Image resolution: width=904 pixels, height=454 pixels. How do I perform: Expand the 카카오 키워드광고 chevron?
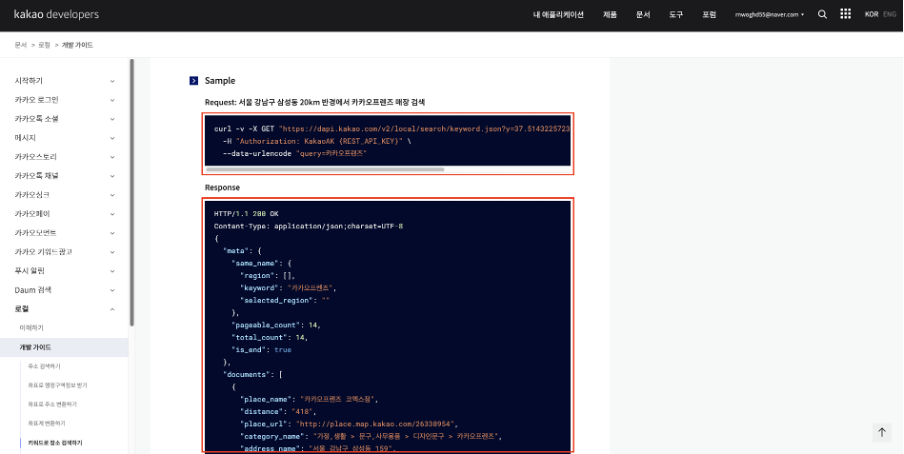pyautogui.click(x=112, y=252)
